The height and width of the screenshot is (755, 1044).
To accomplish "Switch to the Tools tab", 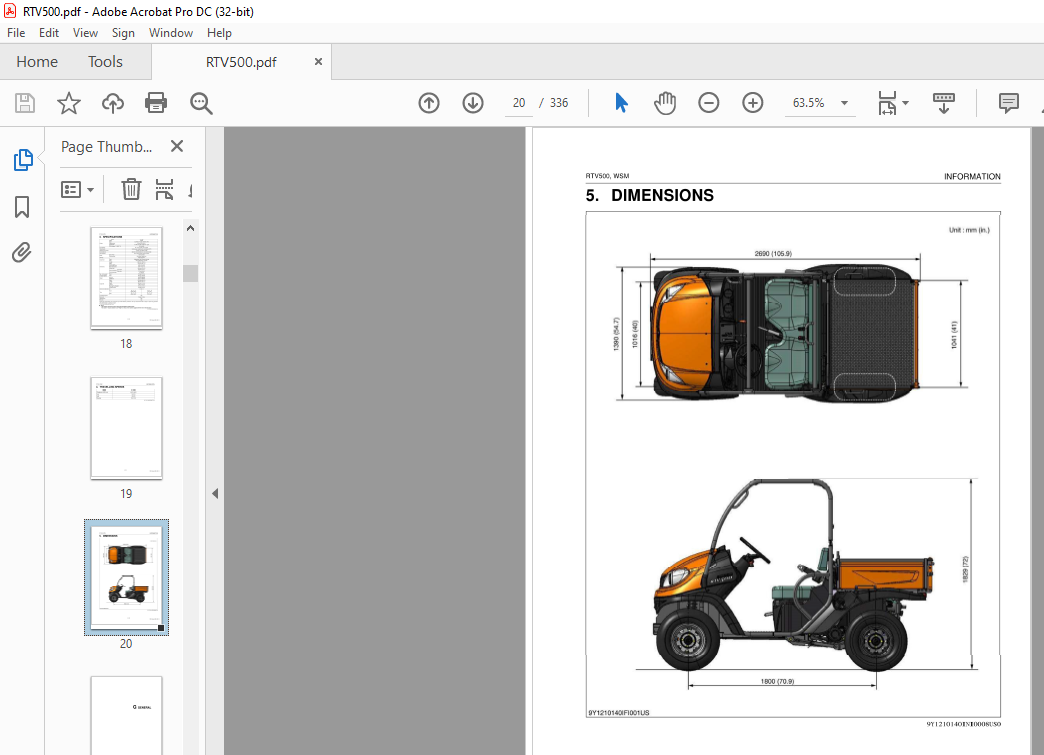I will coord(105,62).
